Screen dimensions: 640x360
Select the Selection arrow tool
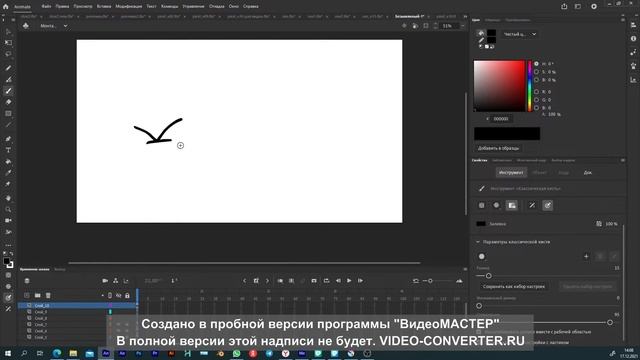pyautogui.click(x=8, y=31)
